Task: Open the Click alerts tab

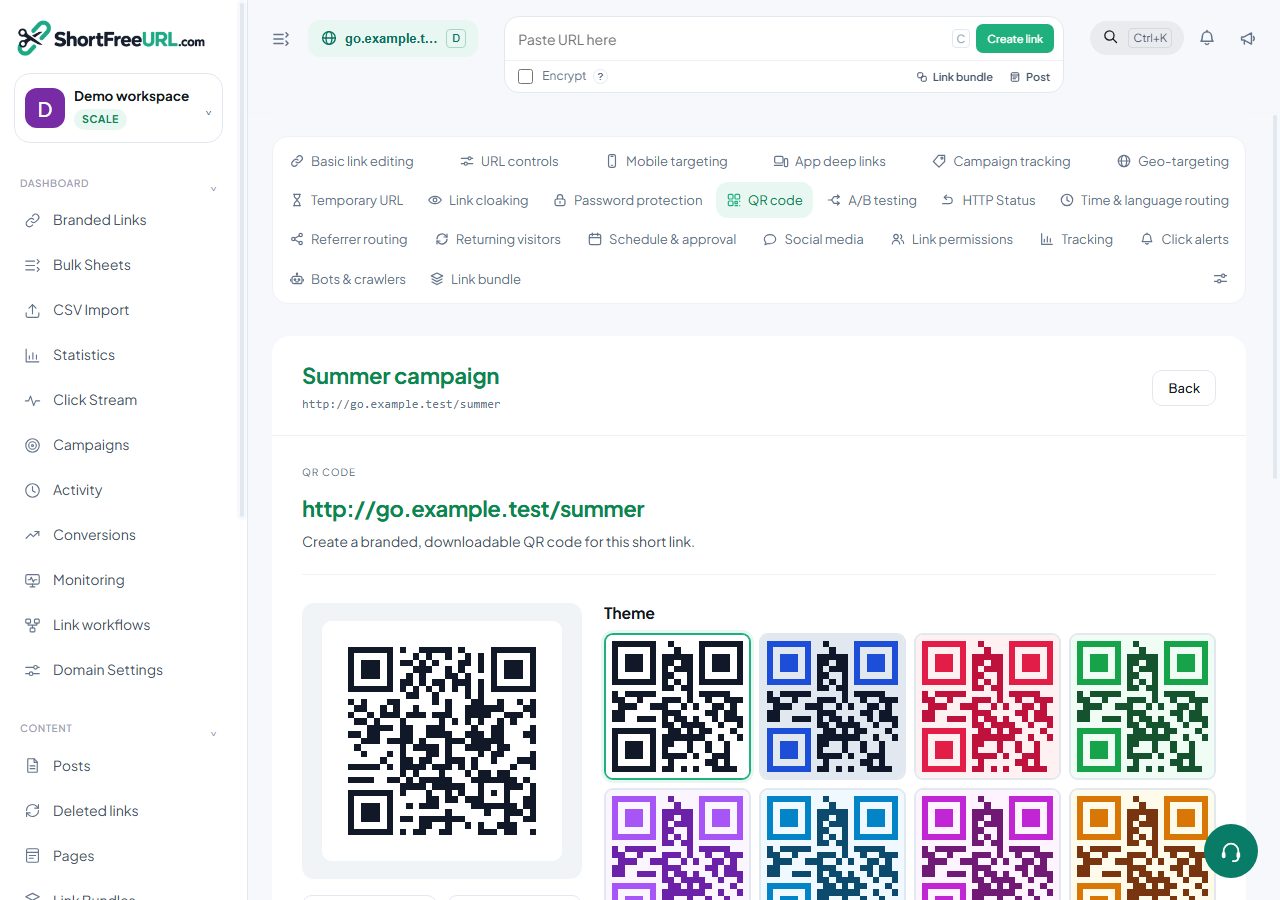Action: click(1184, 239)
